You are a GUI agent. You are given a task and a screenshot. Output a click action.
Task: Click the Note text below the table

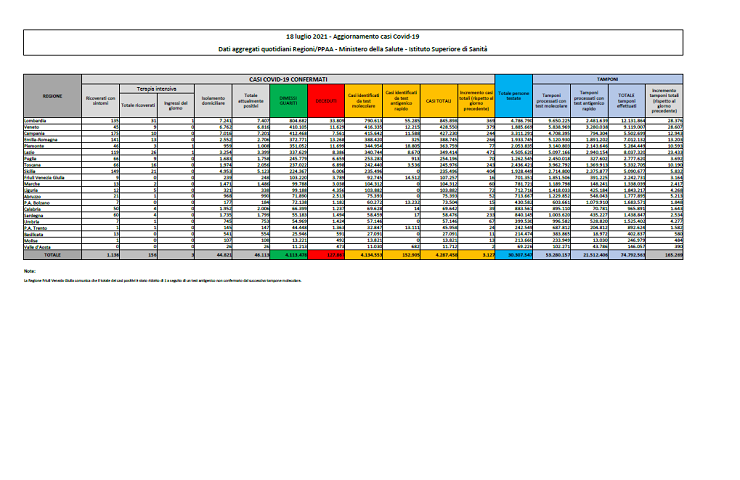click(x=32, y=271)
